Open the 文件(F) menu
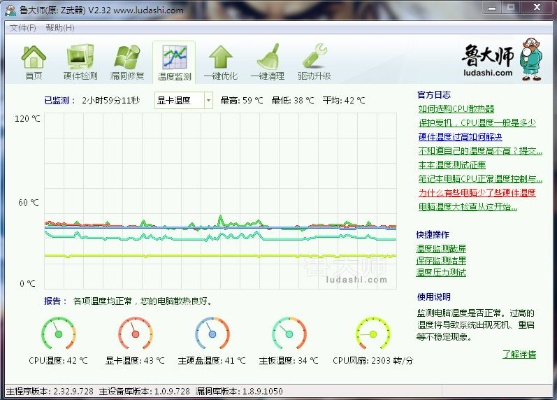This screenshot has width=557, height=400. coord(23,28)
